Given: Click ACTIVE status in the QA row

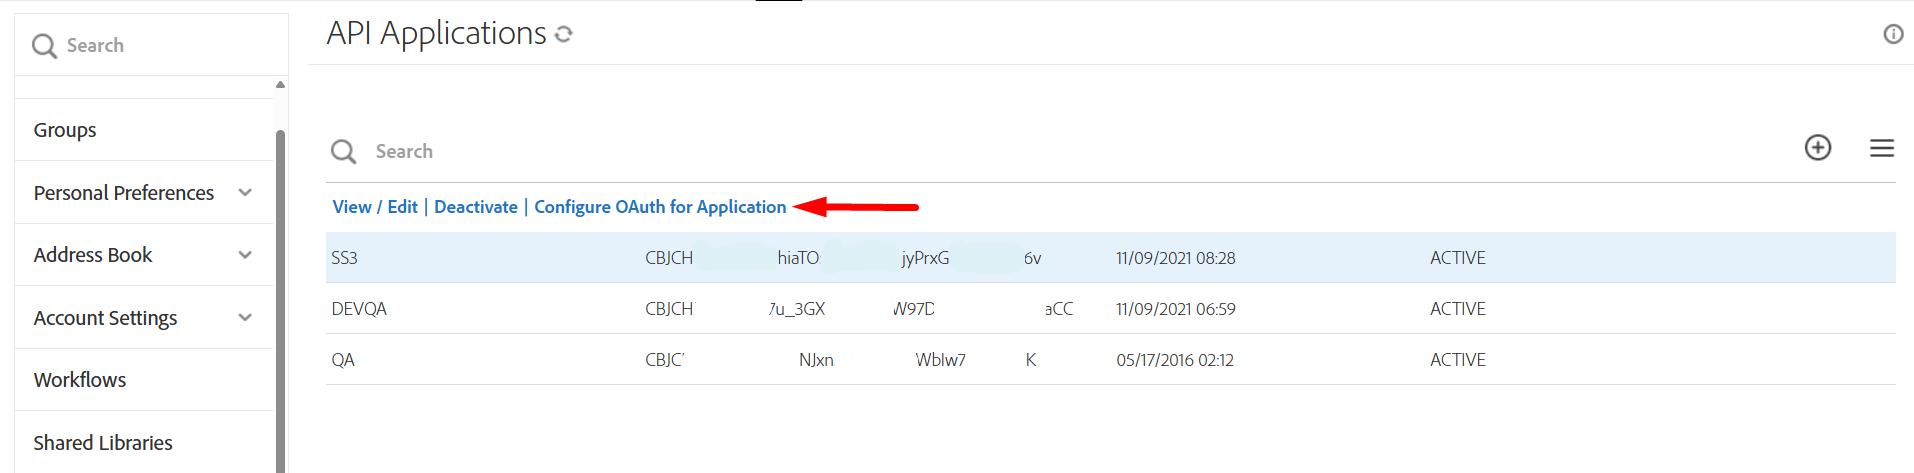Looking at the screenshot, I should [x=1457, y=360].
